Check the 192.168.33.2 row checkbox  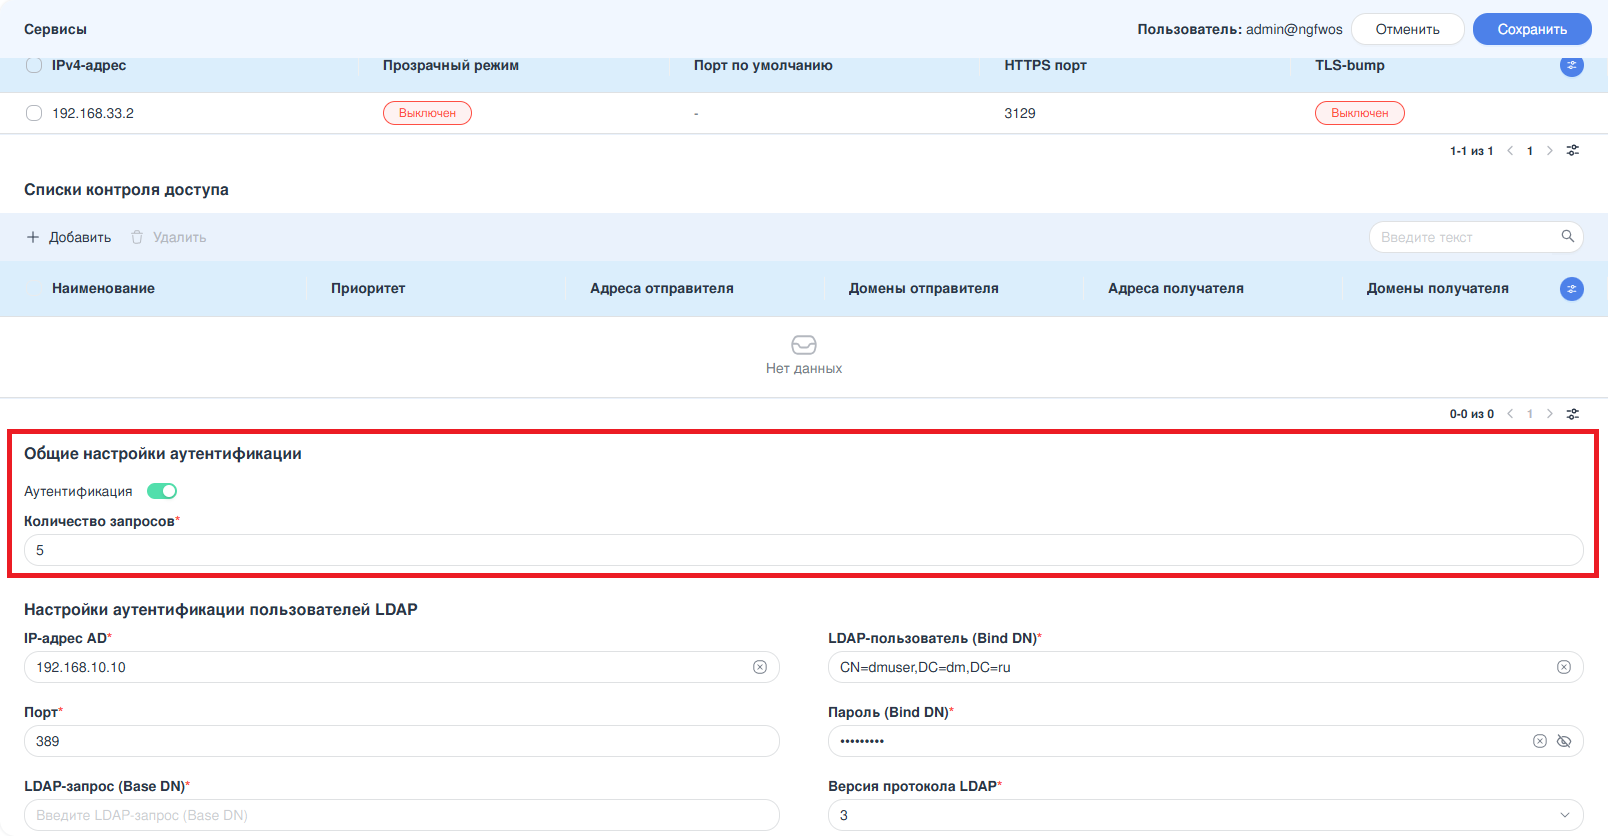[34, 113]
